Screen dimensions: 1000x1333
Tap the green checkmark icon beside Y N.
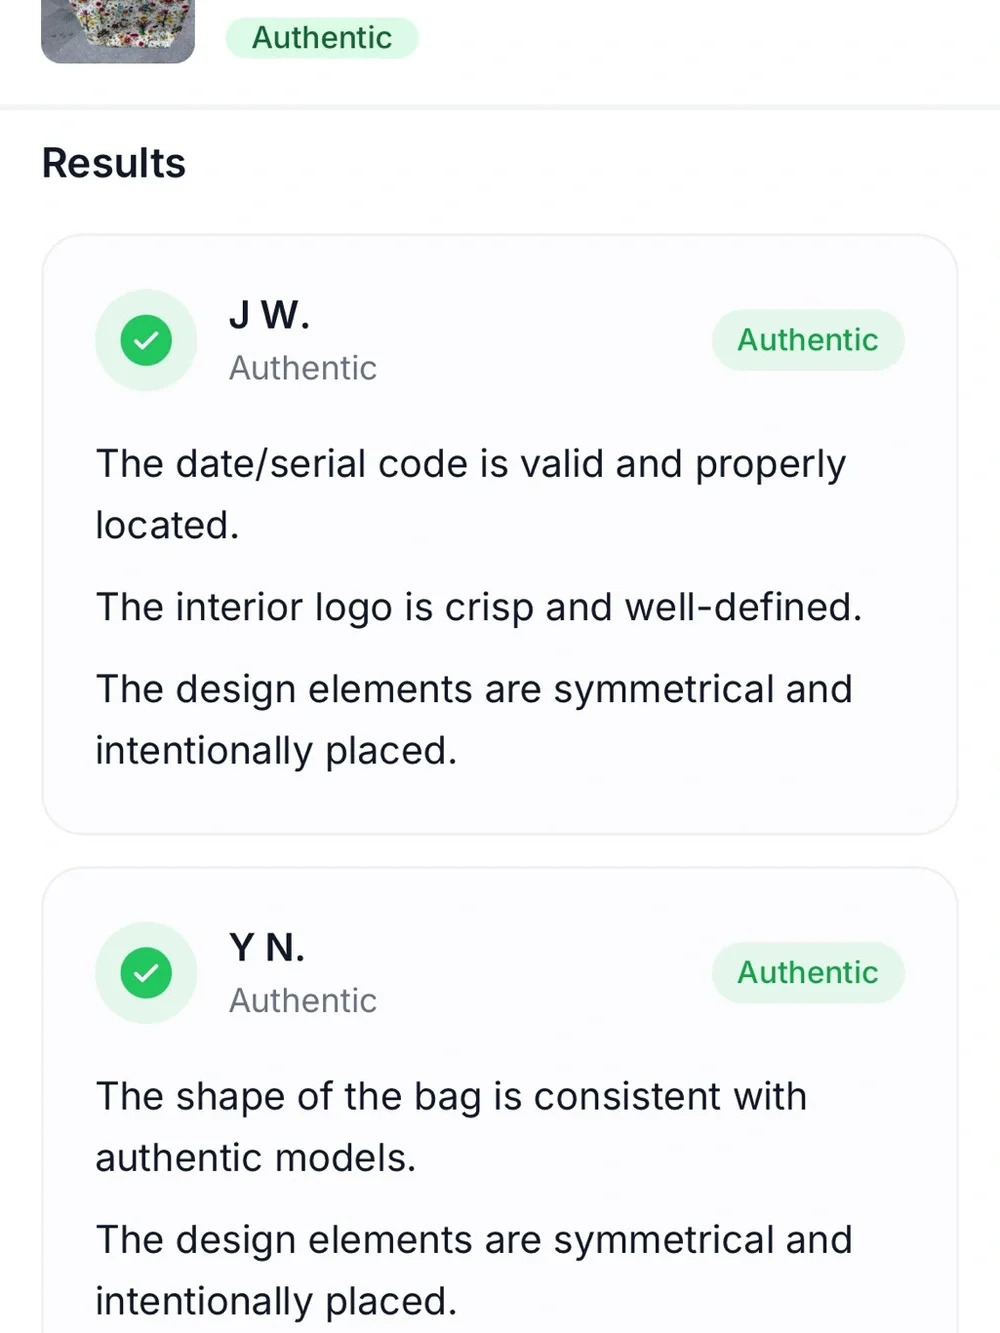click(146, 972)
